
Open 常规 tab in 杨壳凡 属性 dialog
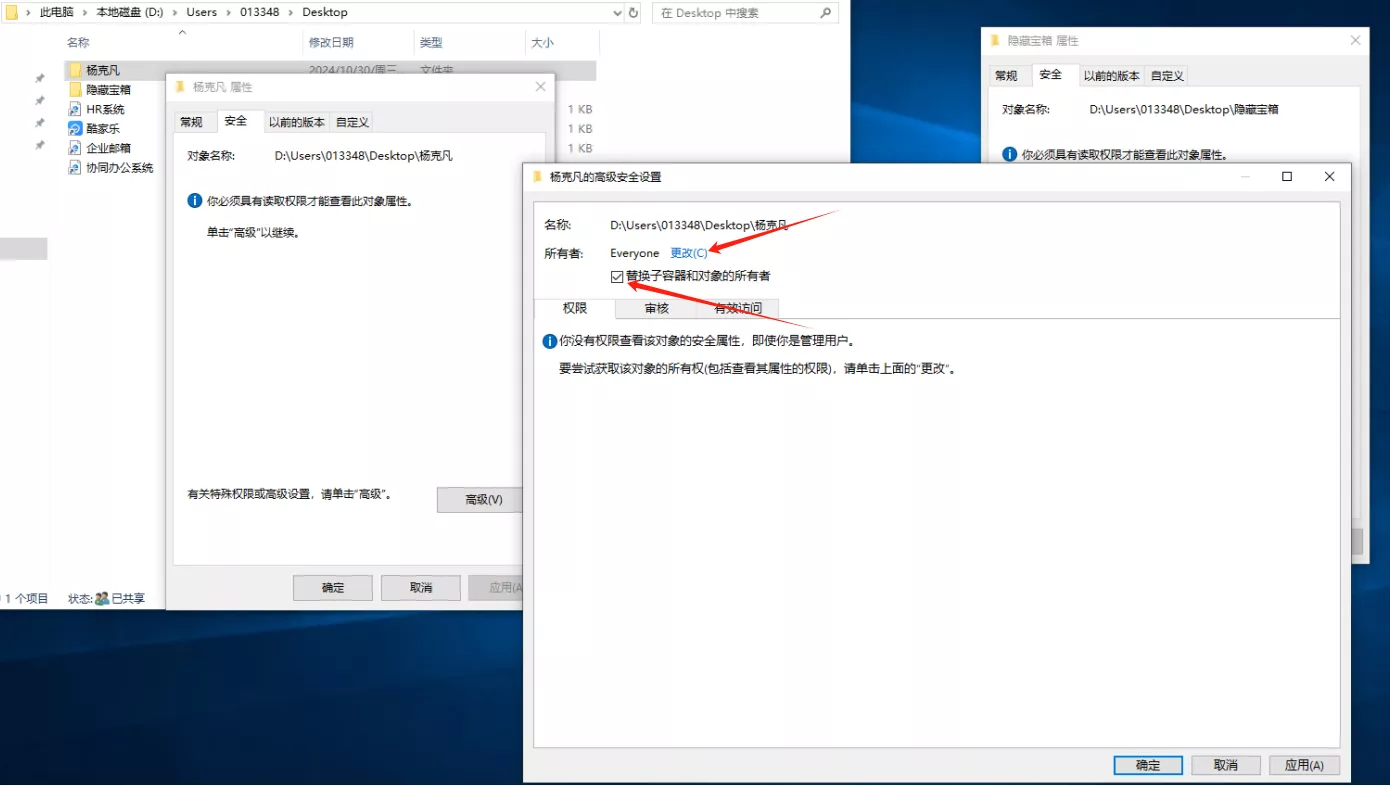[191, 122]
